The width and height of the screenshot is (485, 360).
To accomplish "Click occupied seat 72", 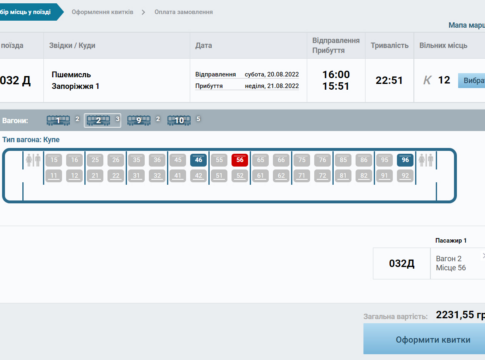I will [x=322, y=176].
